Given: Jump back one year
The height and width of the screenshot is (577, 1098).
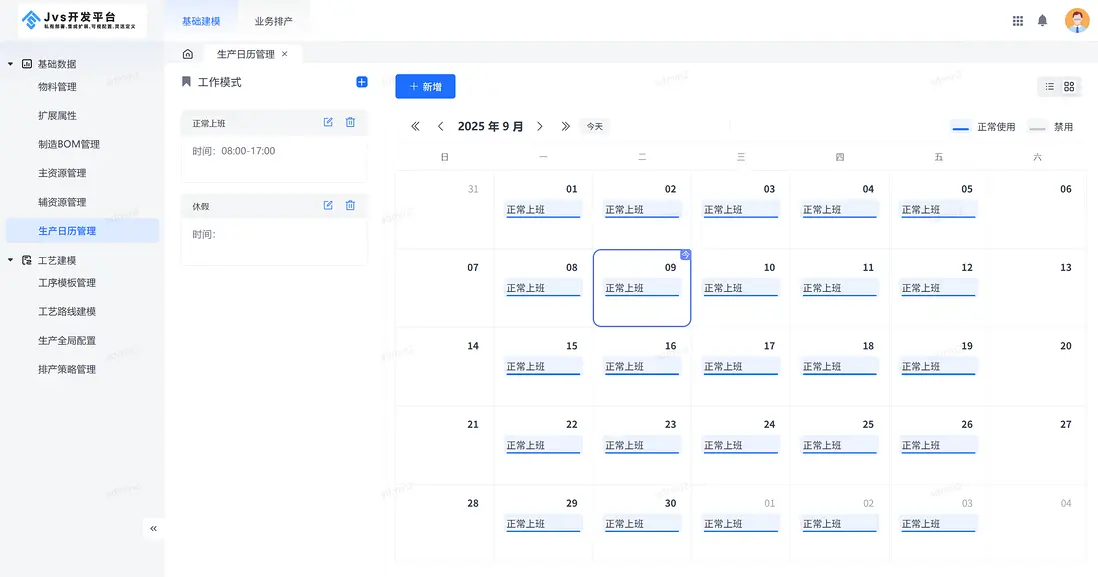Looking at the screenshot, I should click(x=416, y=127).
